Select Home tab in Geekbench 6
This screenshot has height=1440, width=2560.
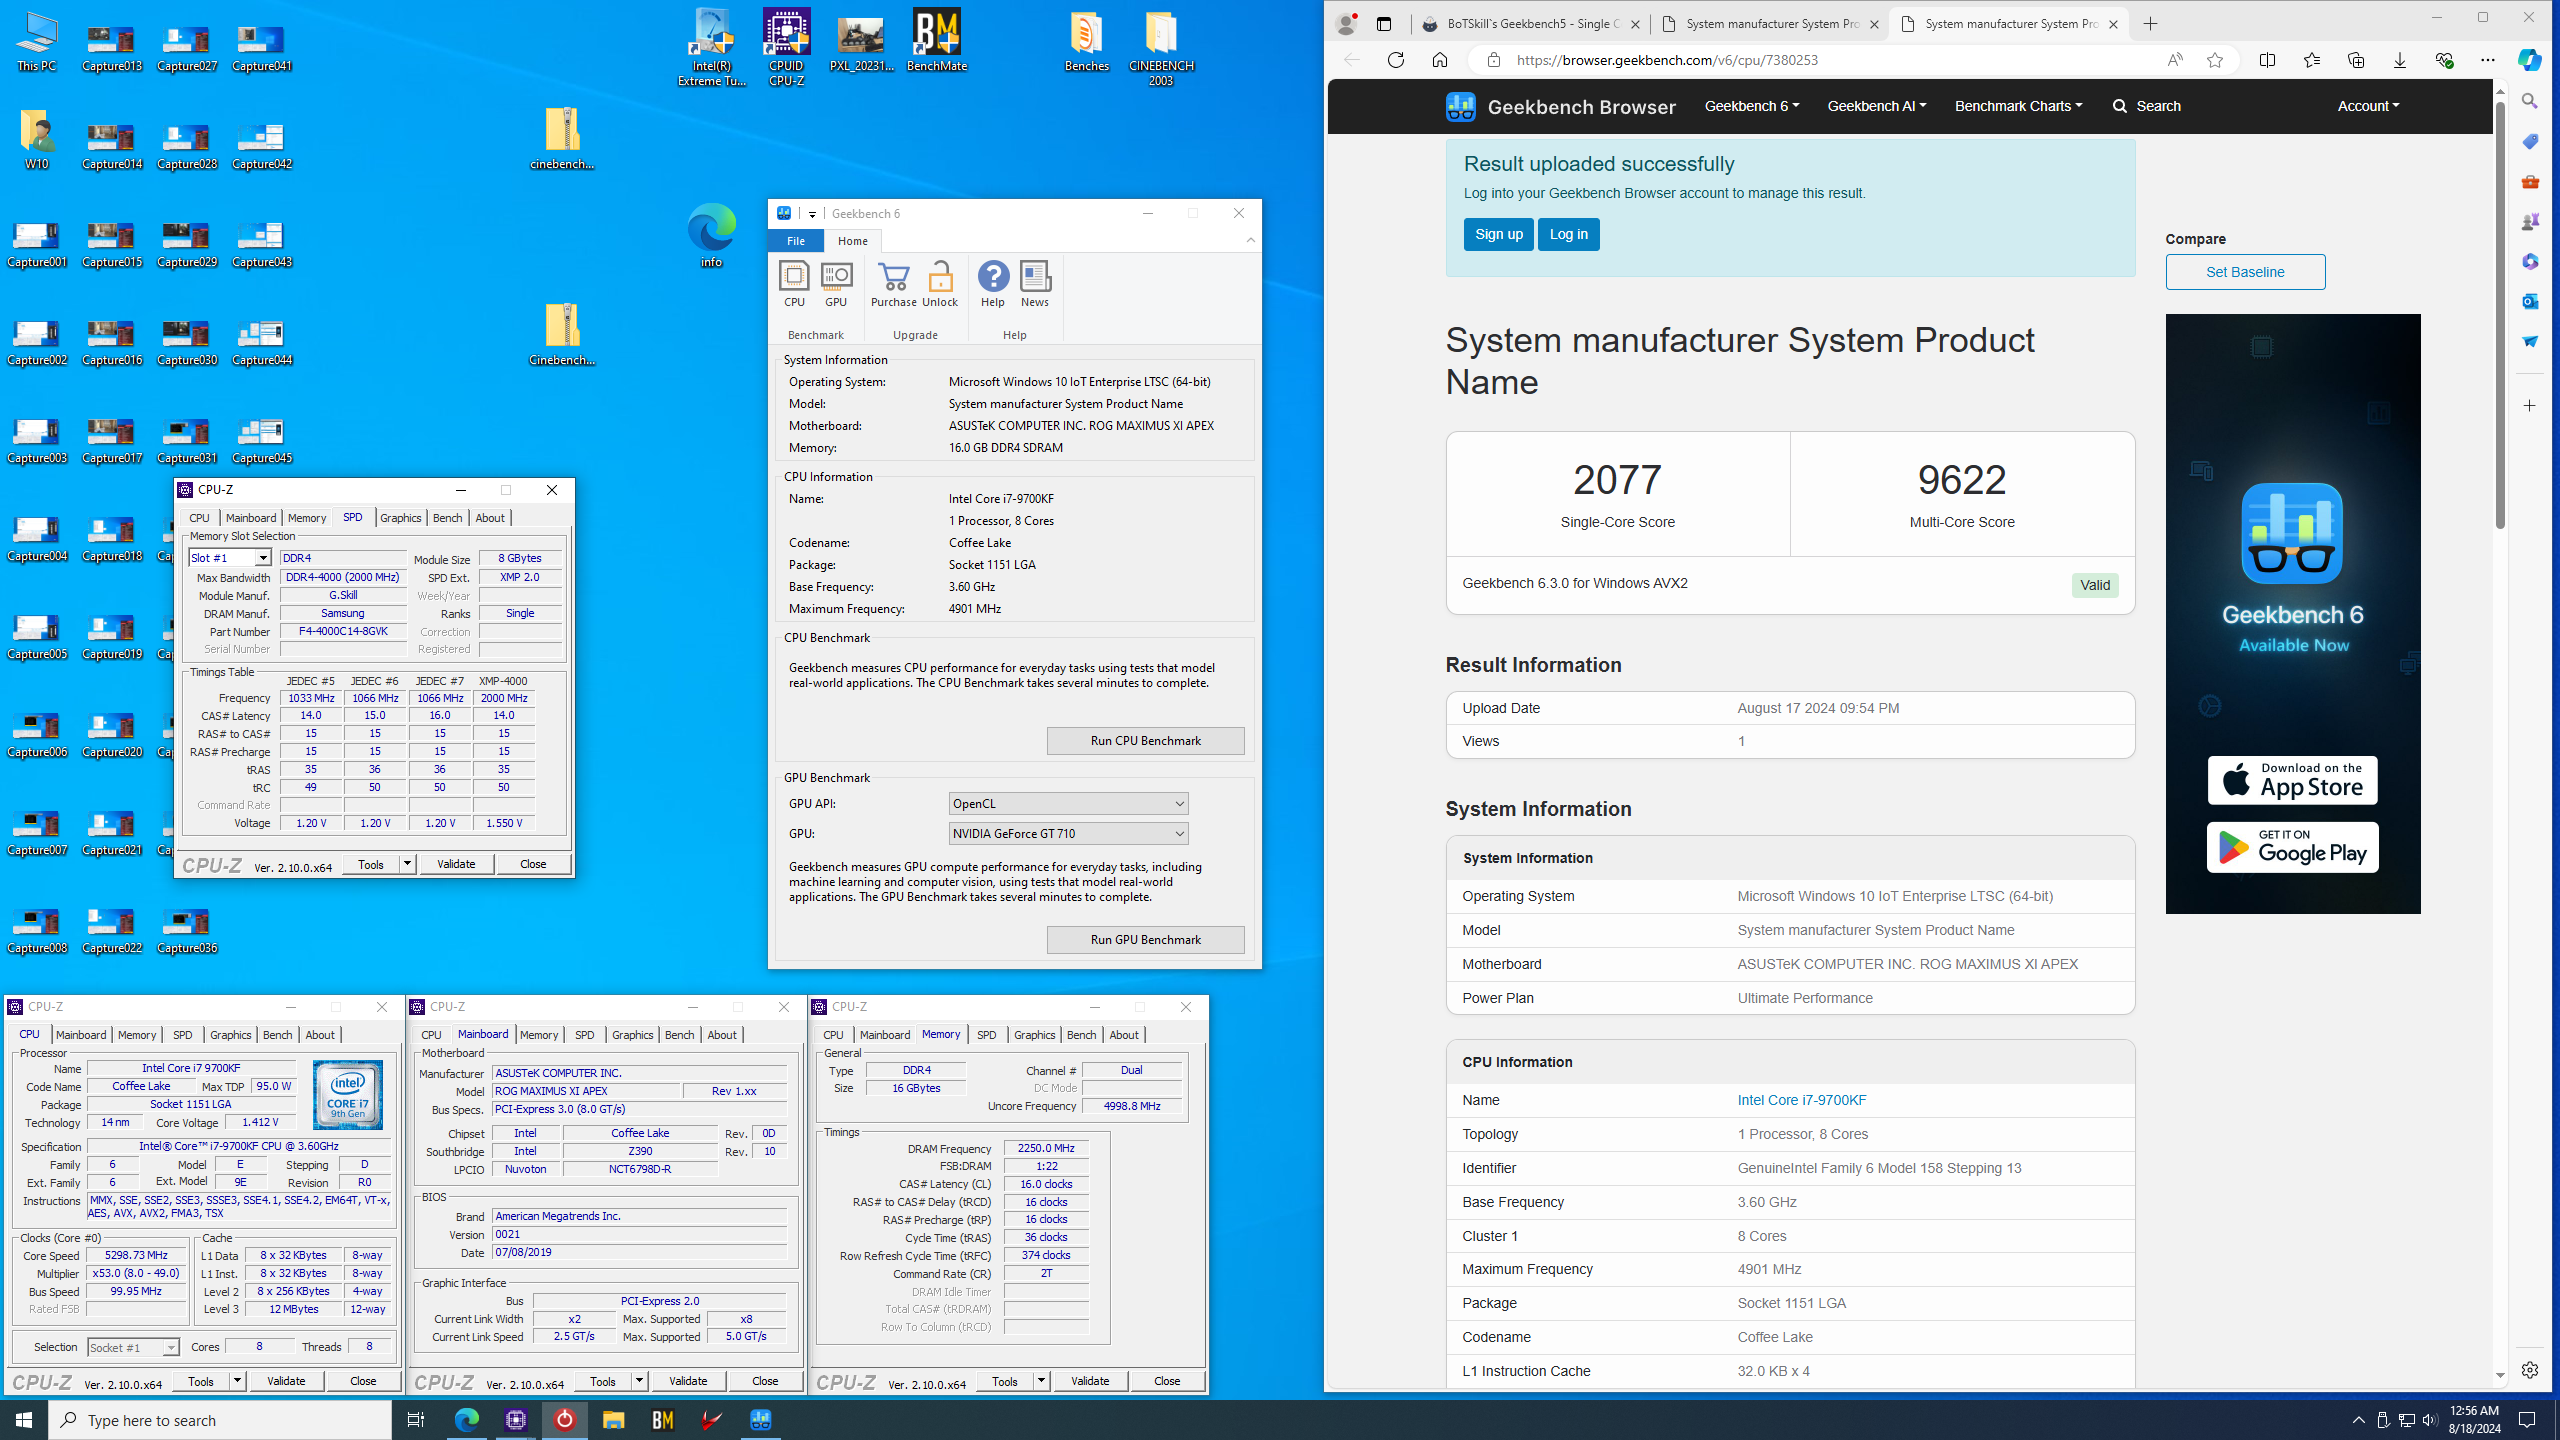(x=853, y=241)
